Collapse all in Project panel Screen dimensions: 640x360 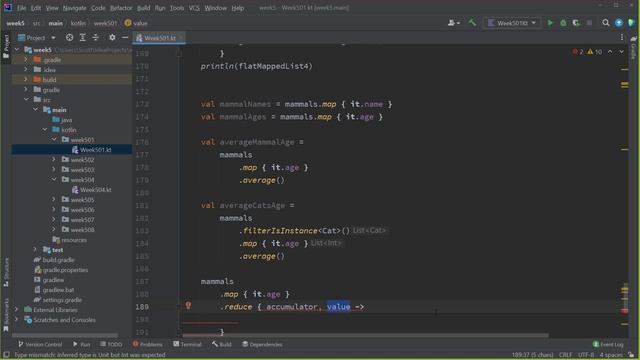(96, 38)
